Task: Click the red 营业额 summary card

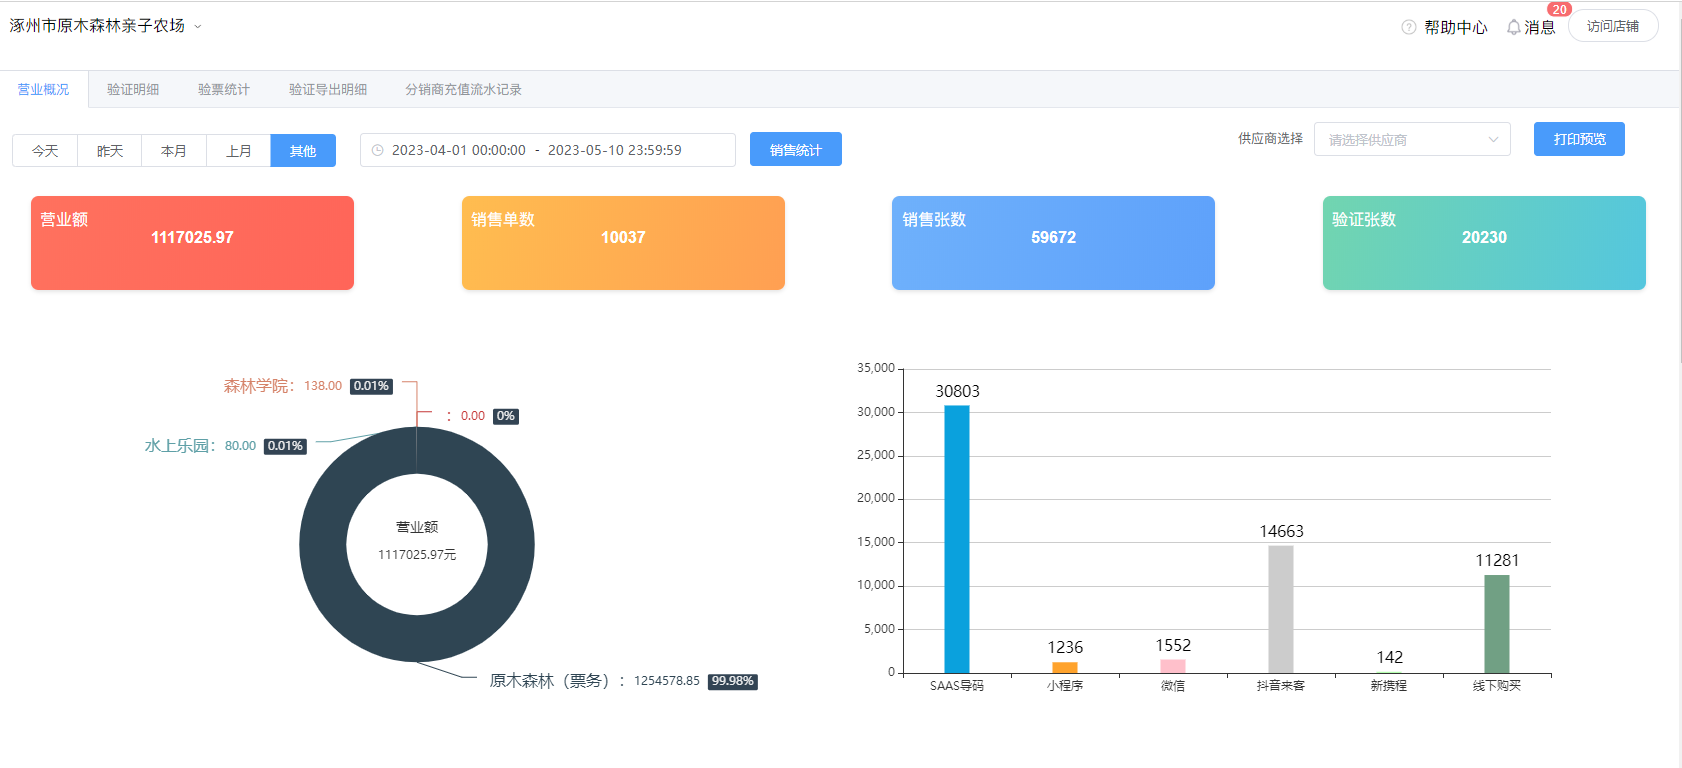Action: (x=192, y=243)
